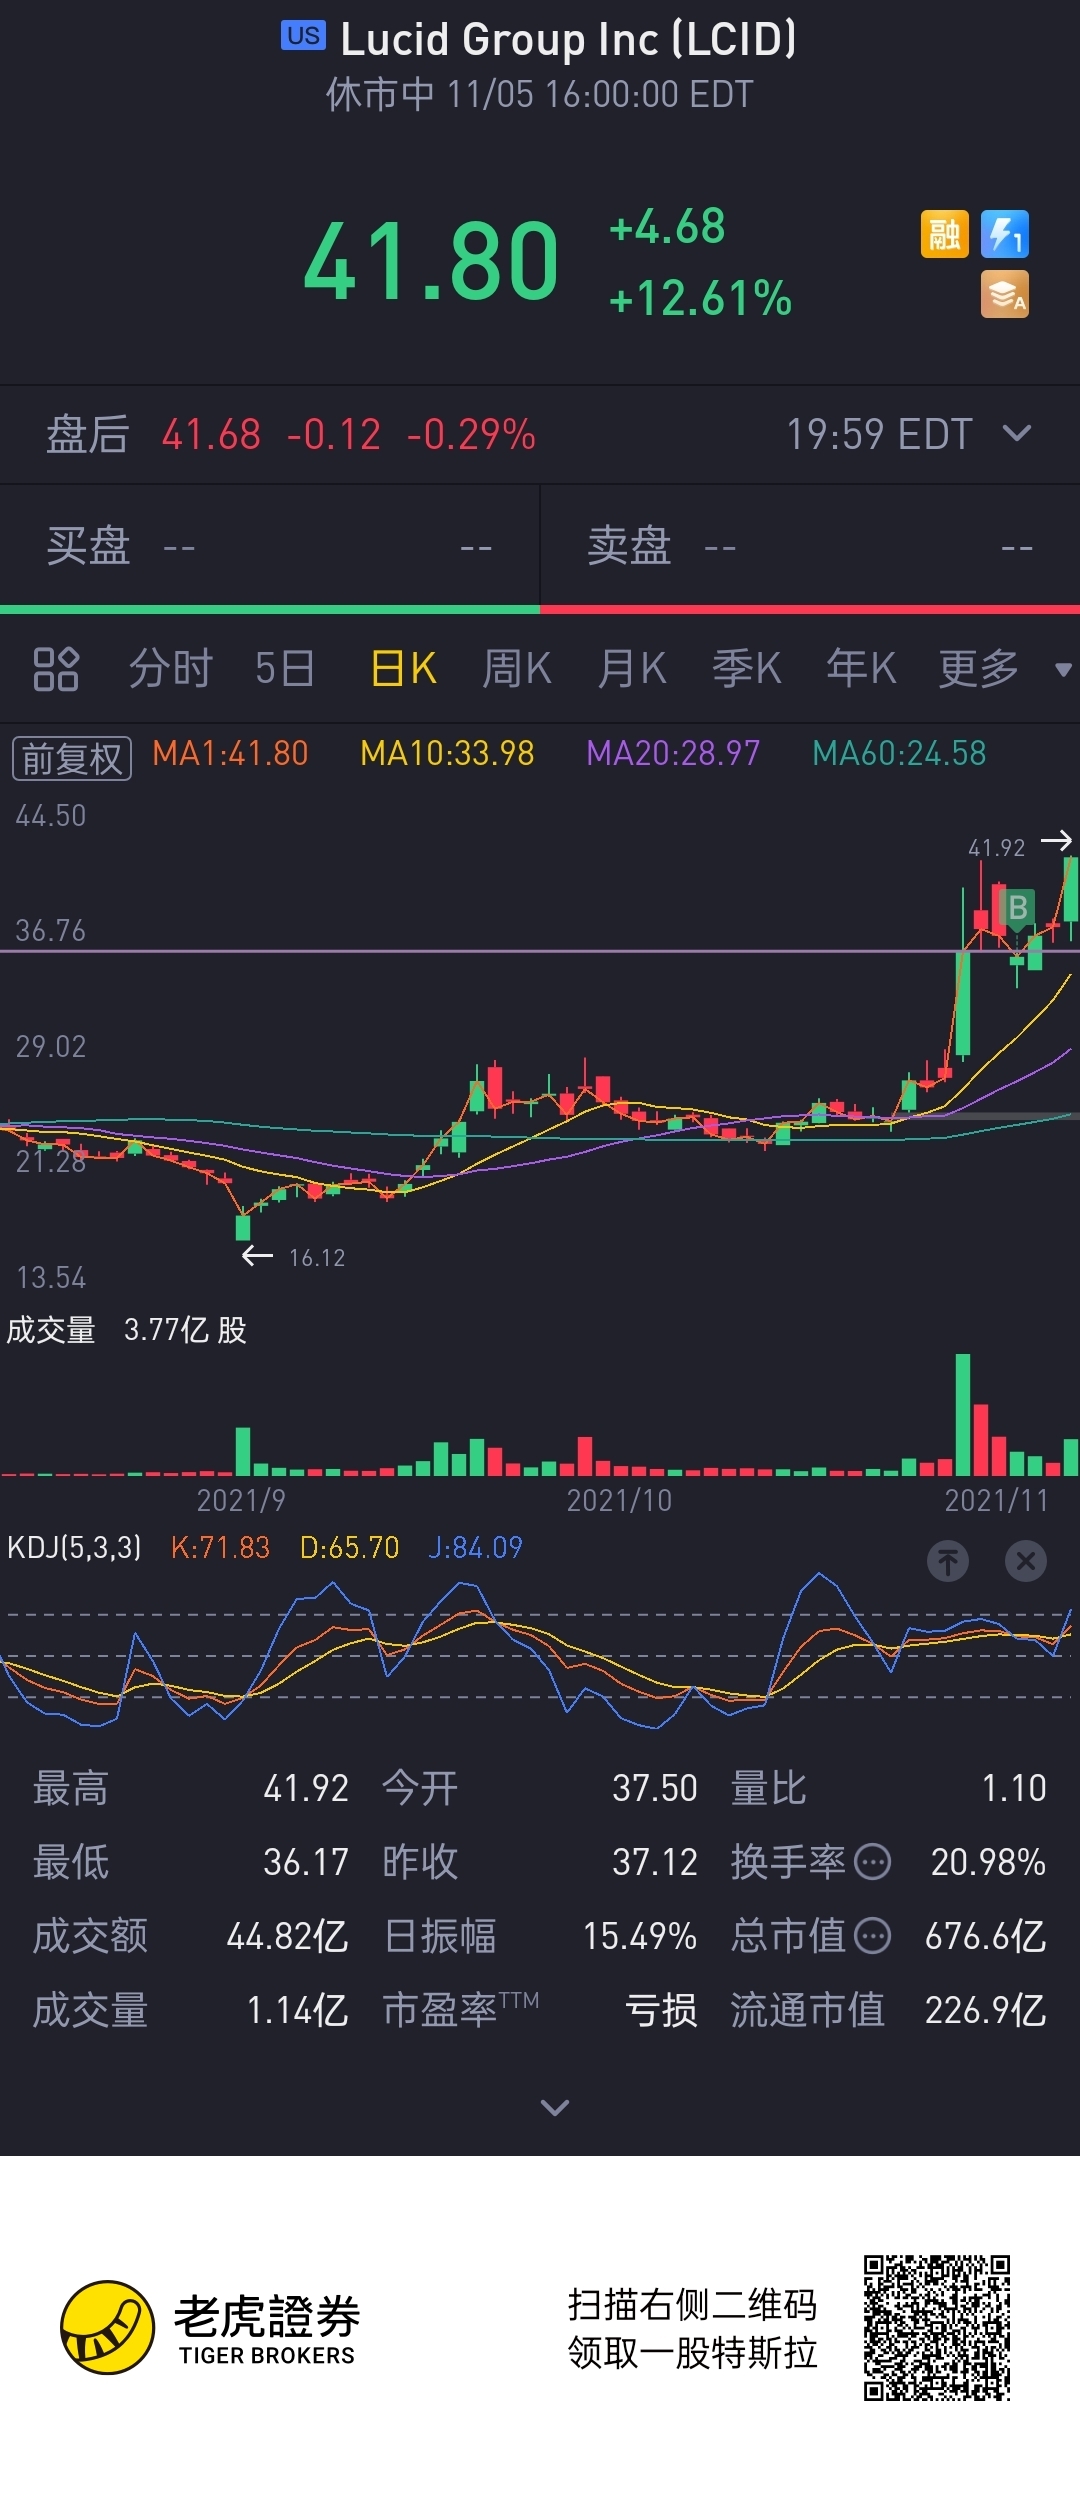1080x2501 pixels.
Task: Switch to 分时 intraday chart tab
Action: tap(171, 668)
